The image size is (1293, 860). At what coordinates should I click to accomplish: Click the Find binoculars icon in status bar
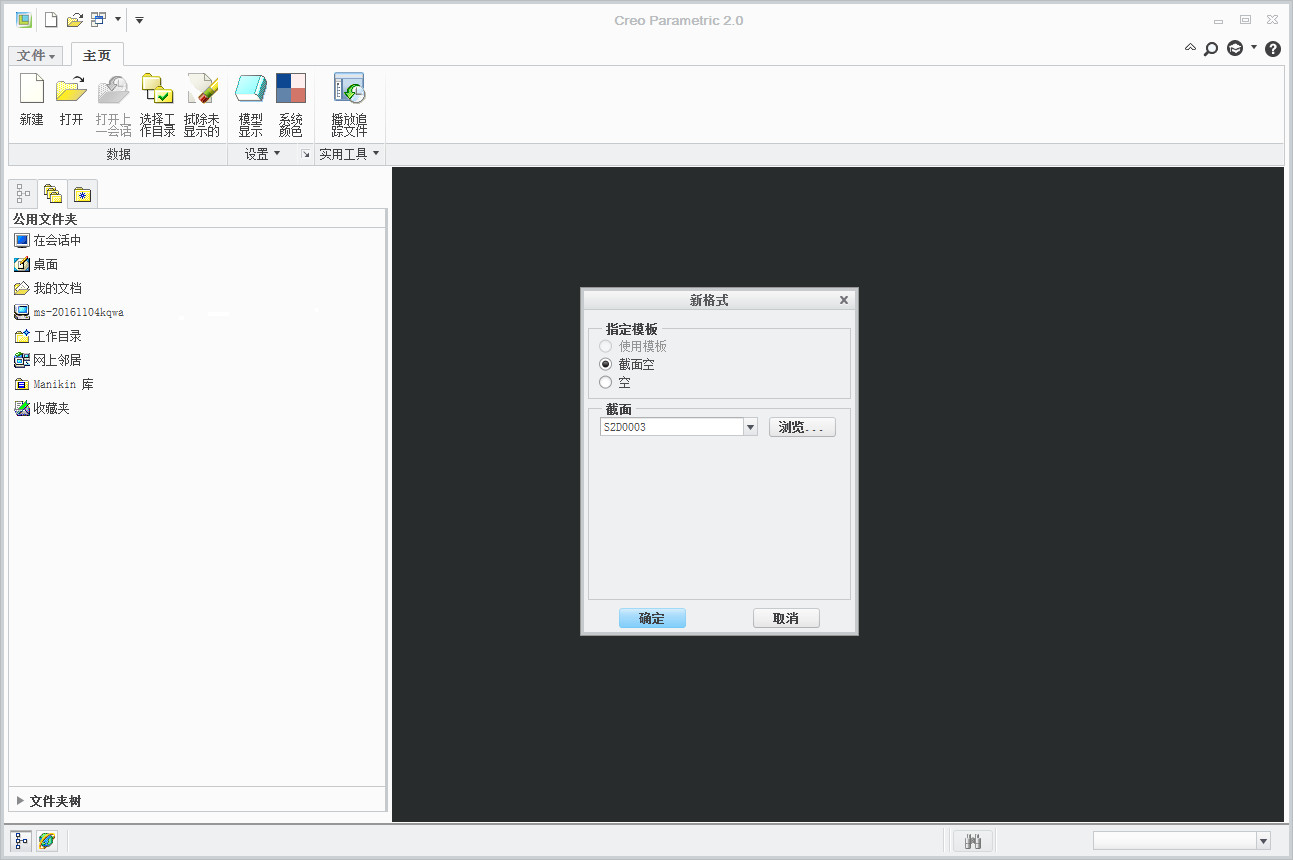(972, 841)
